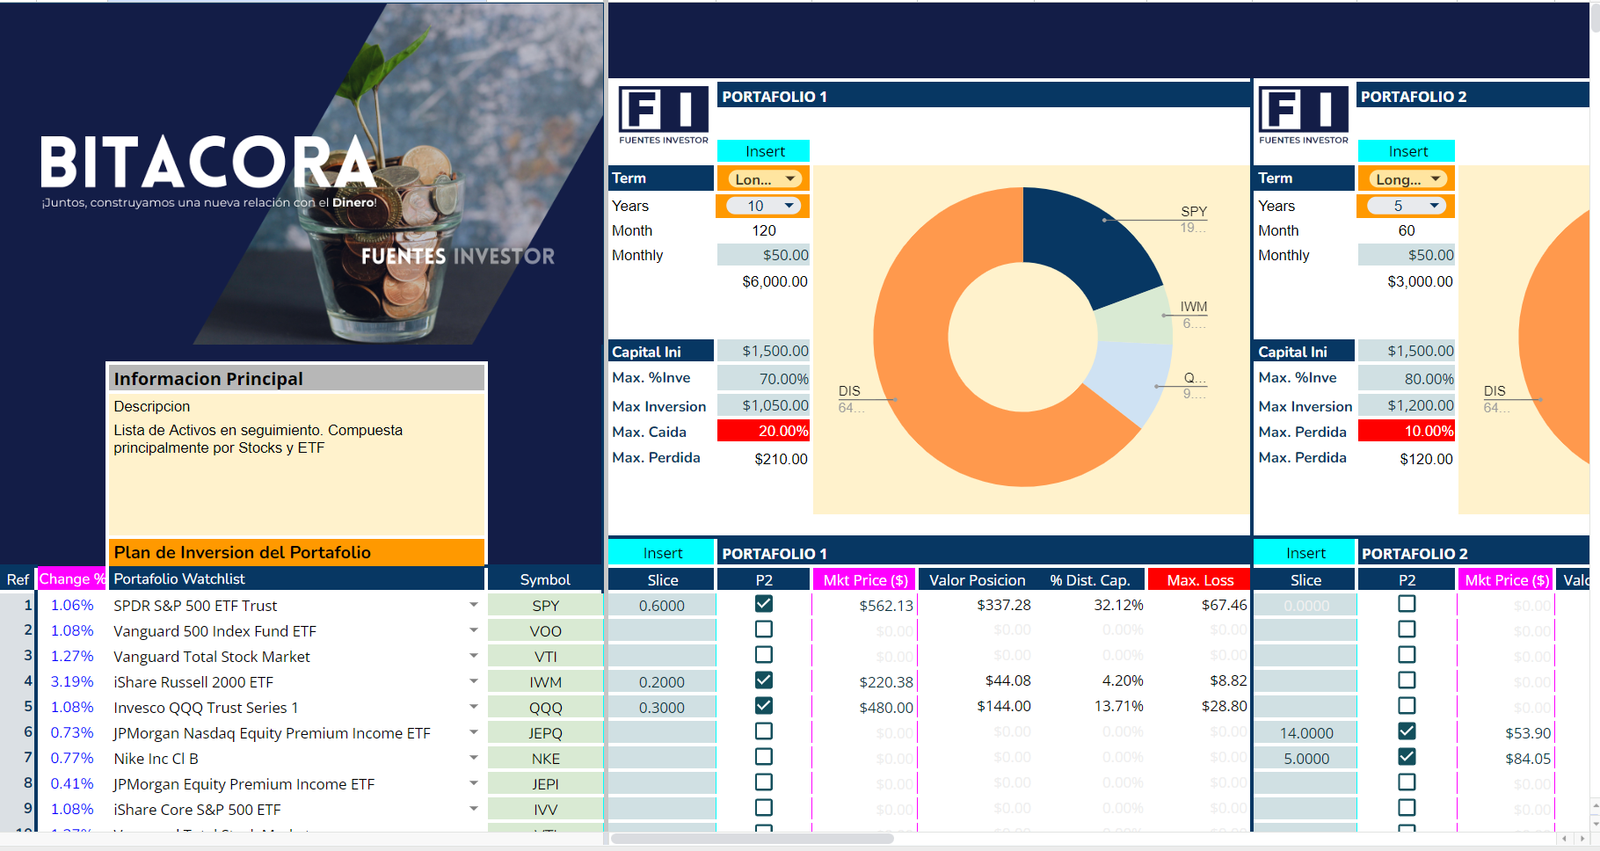Select the Max. %Inve cell showing 80.00%
The height and width of the screenshot is (851, 1600).
1406,379
